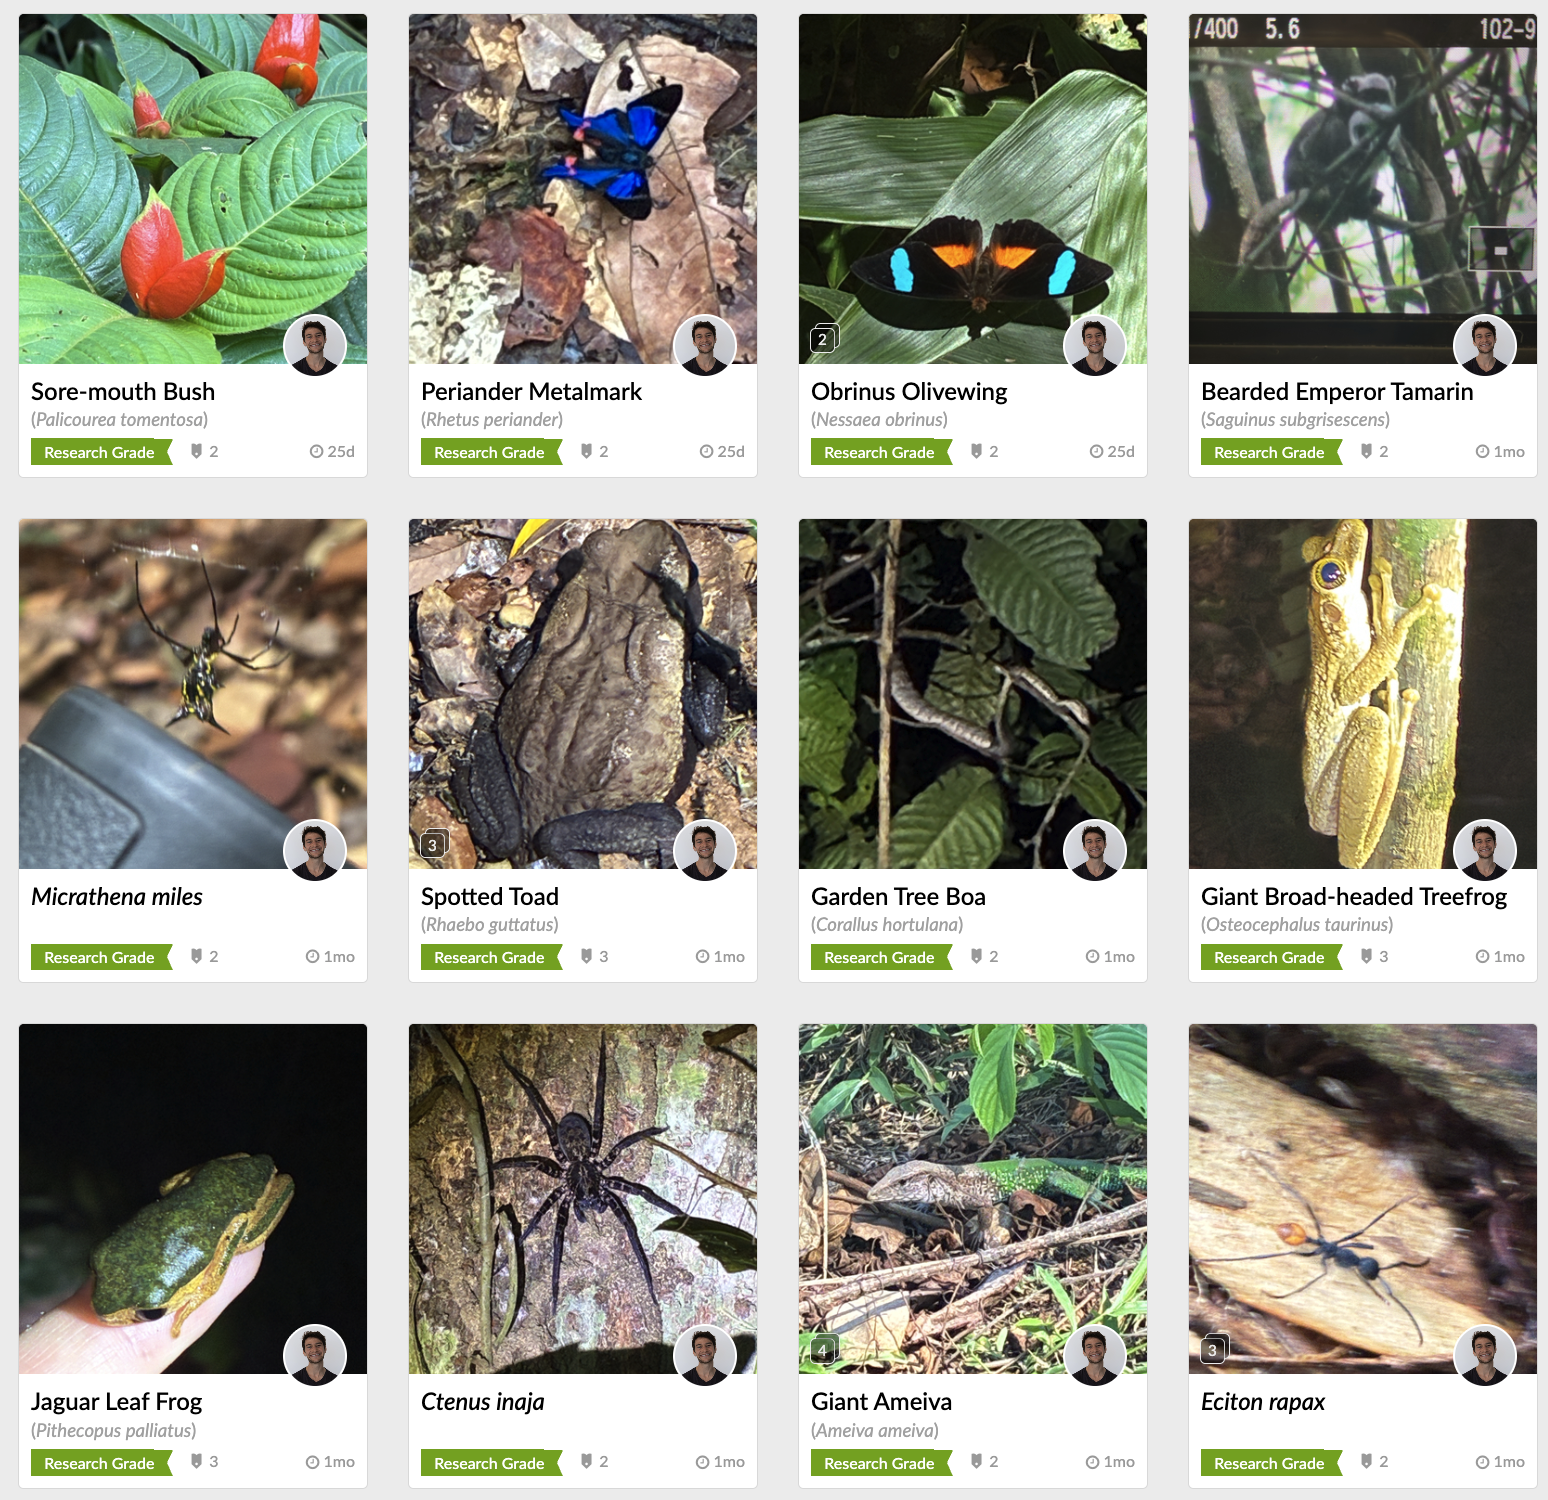Click photo count badge on Giant Ameiva
Image resolution: width=1548 pixels, height=1500 pixels.
[823, 1350]
